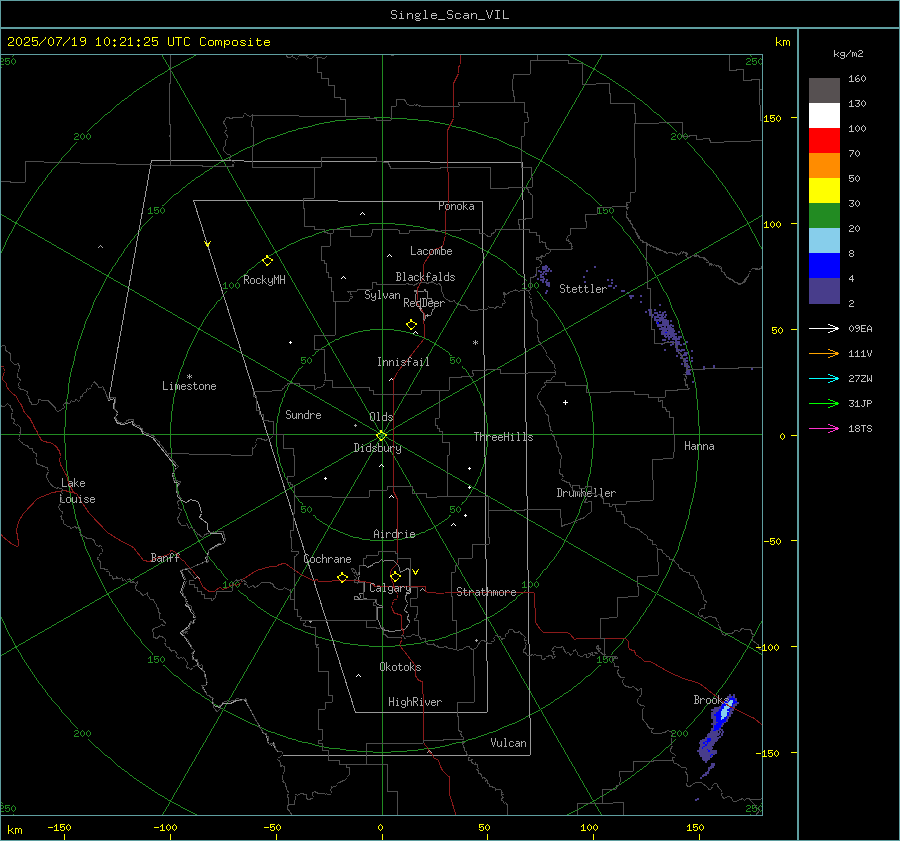Viewport: 900px width, 841px height.
Task: Pick the red 70-100 legend swatch
Action: click(824, 141)
